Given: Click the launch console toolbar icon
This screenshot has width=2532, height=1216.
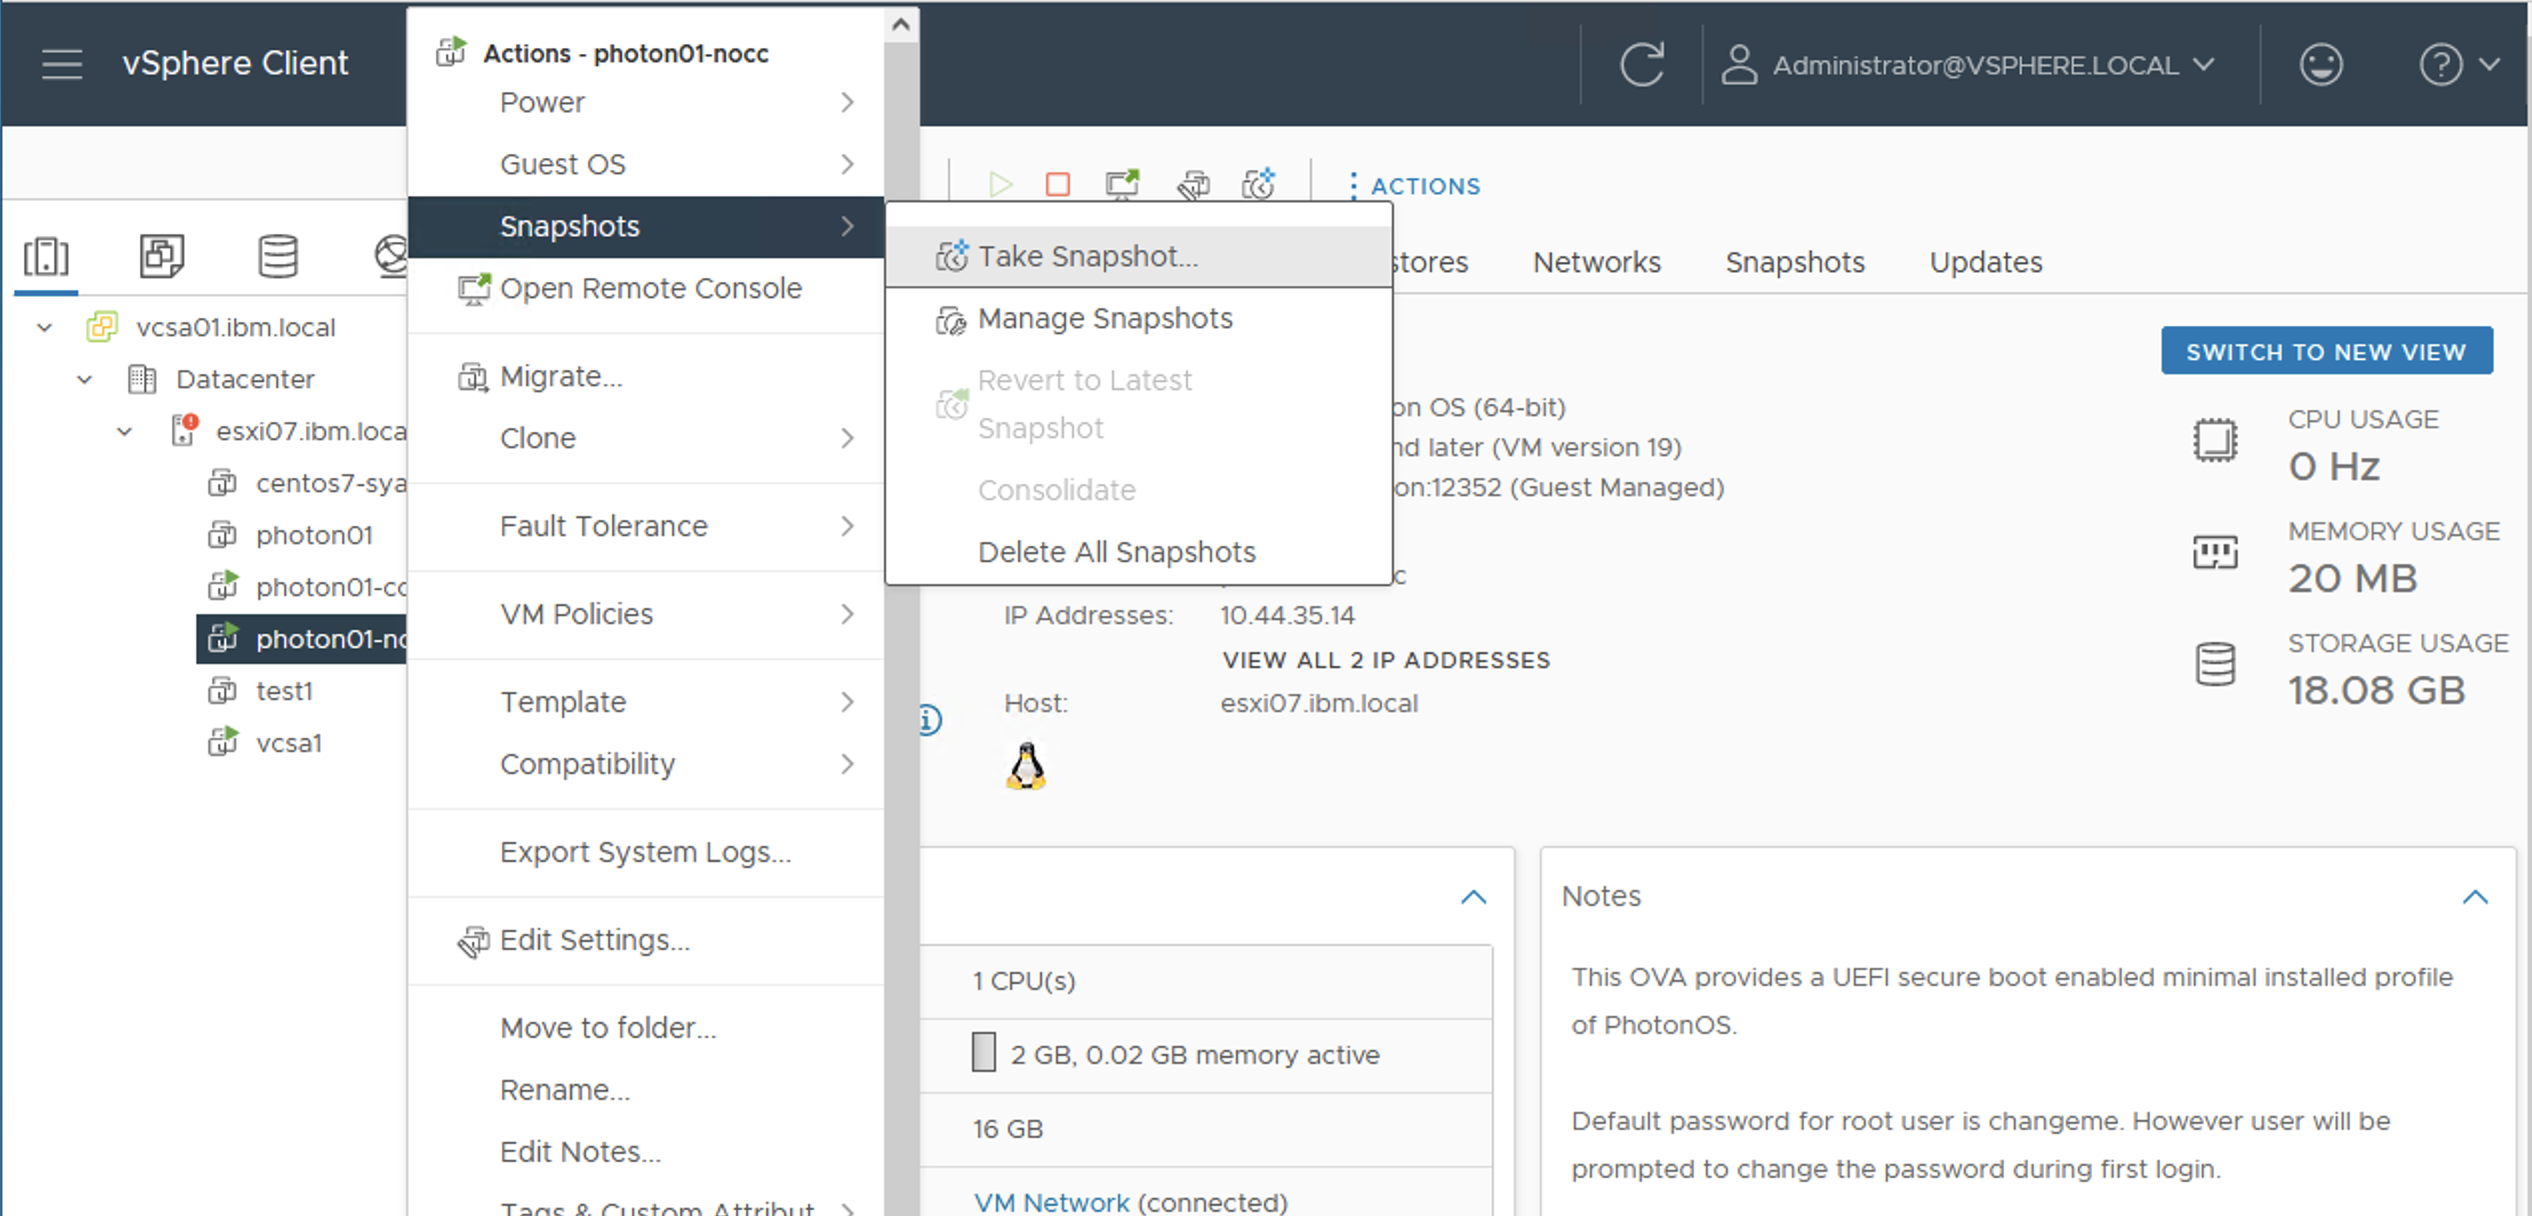Looking at the screenshot, I should click(x=1122, y=185).
